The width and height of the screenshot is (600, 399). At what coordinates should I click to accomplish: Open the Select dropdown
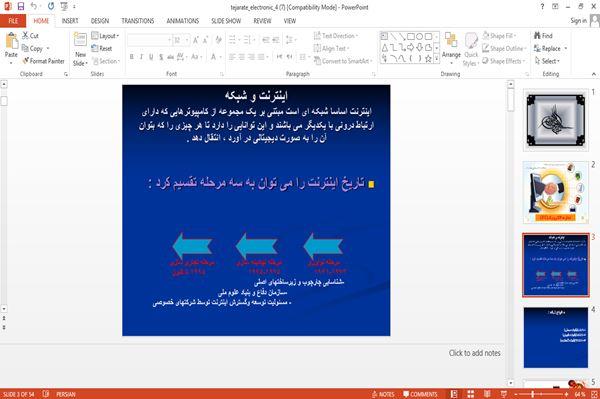[547, 61]
